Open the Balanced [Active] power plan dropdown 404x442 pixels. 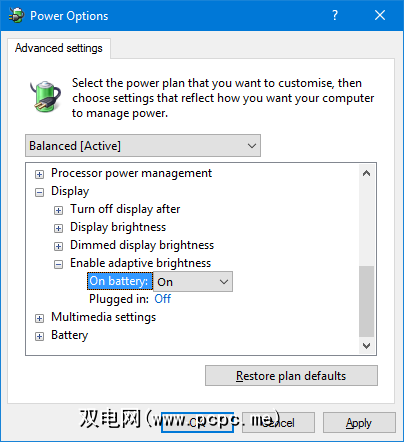coord(143,146)
